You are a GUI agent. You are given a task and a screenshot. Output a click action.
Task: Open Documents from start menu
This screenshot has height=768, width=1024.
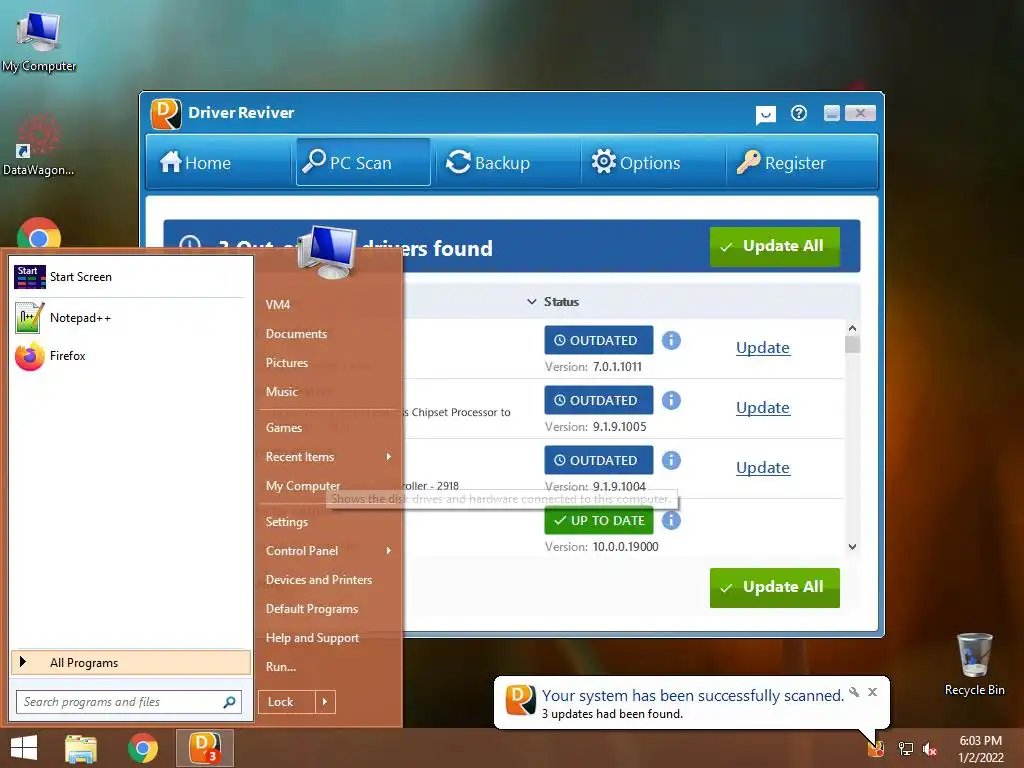pyautogui.click(x=296, y=334)
